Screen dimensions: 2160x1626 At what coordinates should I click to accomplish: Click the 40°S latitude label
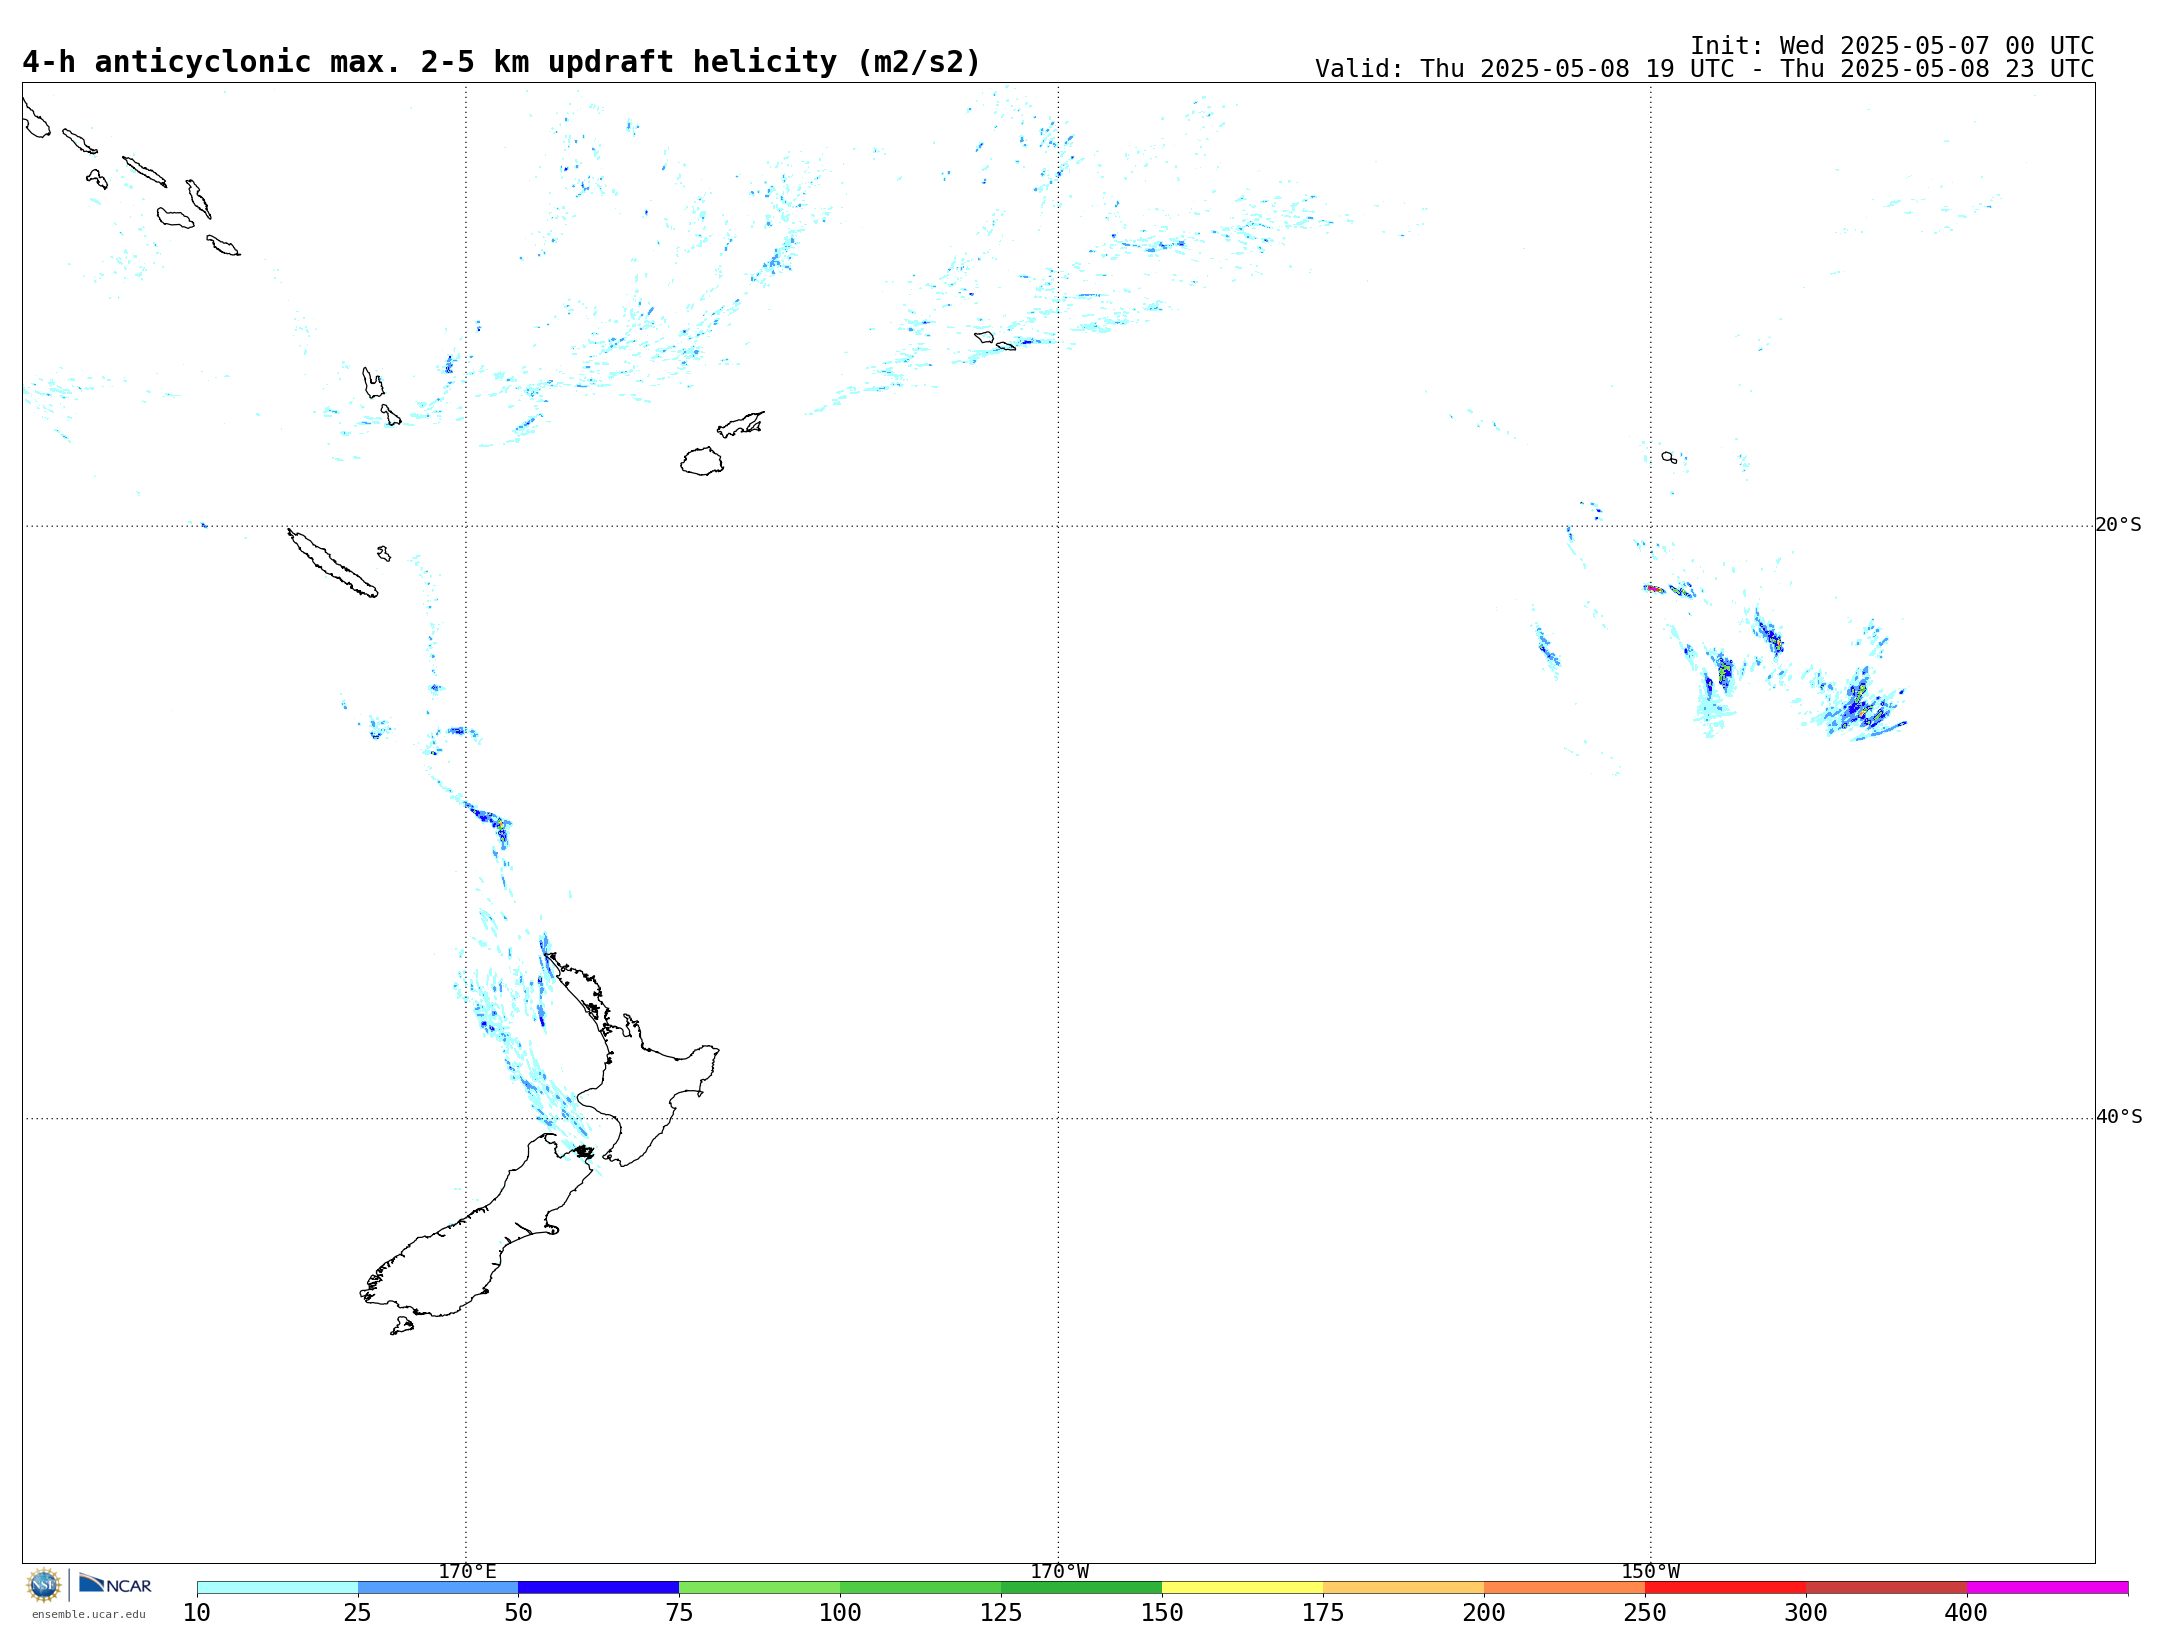tap(2119, 1117)
